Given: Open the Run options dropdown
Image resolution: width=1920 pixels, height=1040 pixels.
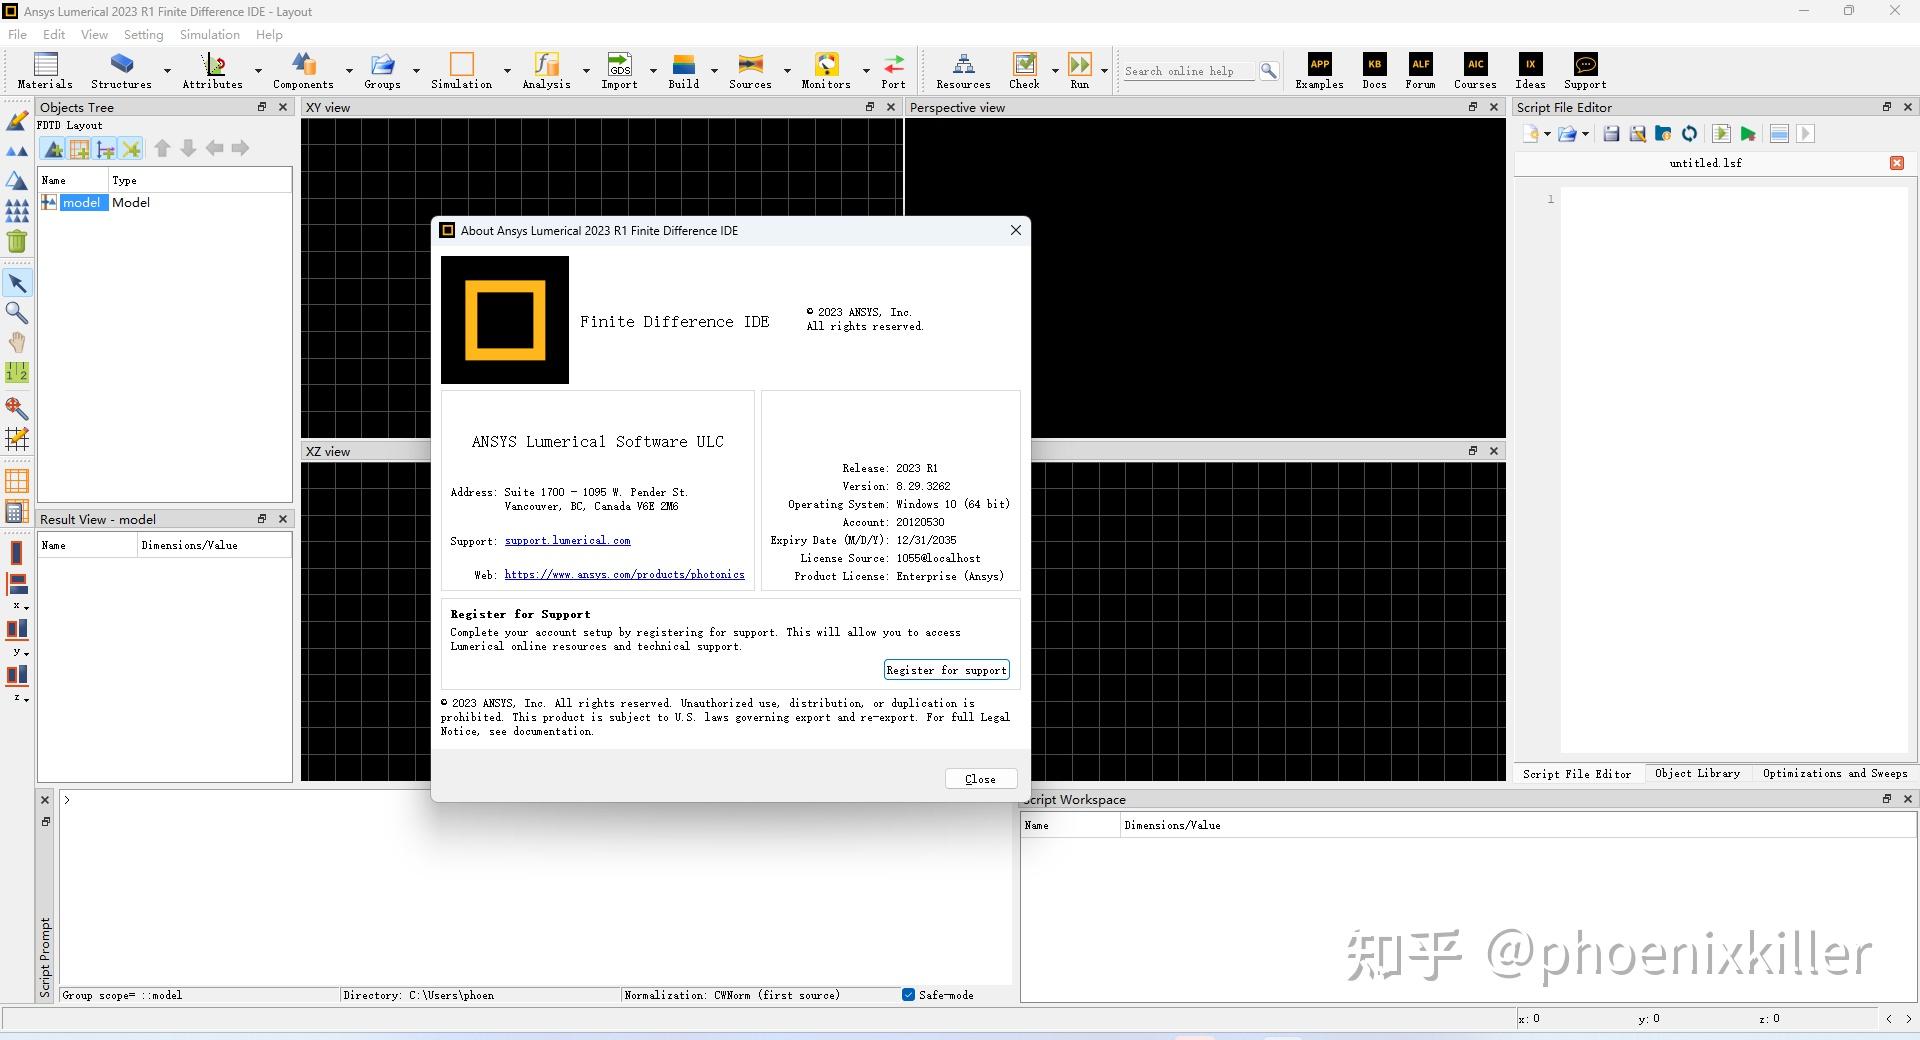Looking at the screenshot, I should [x=1104, y=71].
